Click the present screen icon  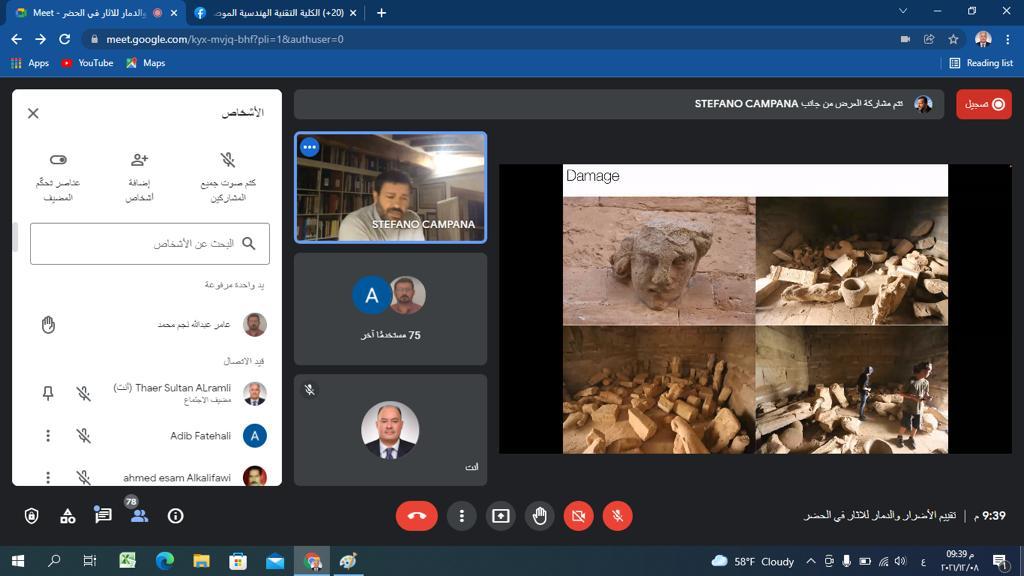(x=500, y=516)
